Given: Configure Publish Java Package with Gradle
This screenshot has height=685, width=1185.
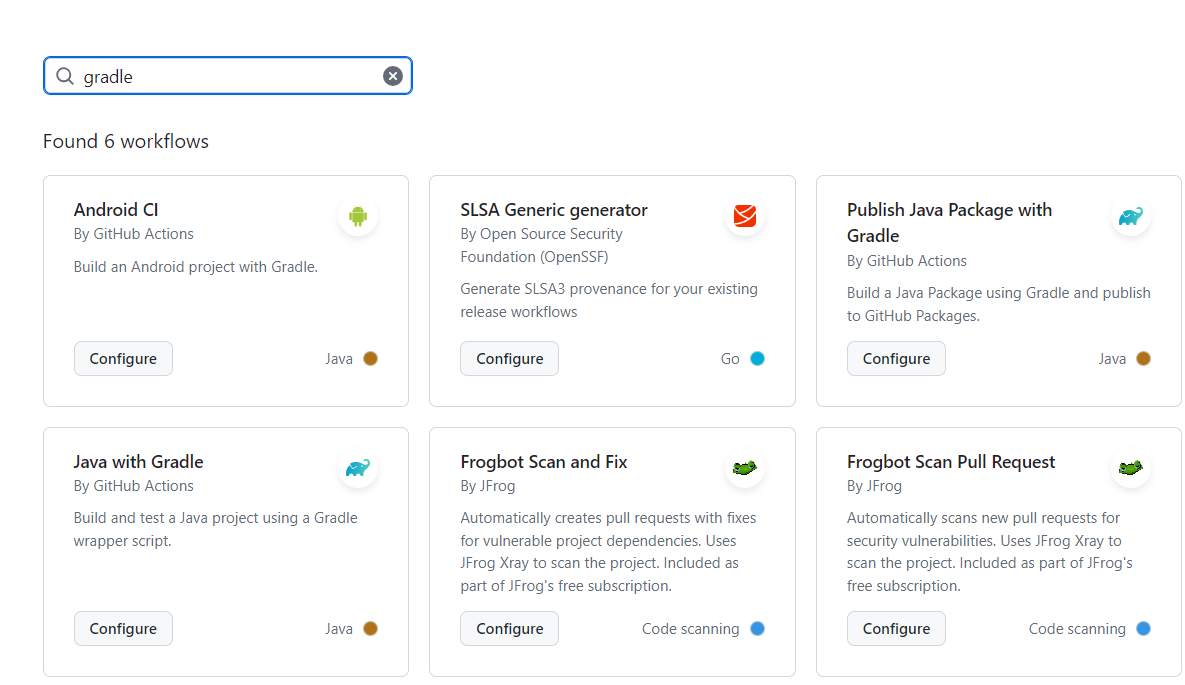Looking at the screenshot, I should coord(896,359).
